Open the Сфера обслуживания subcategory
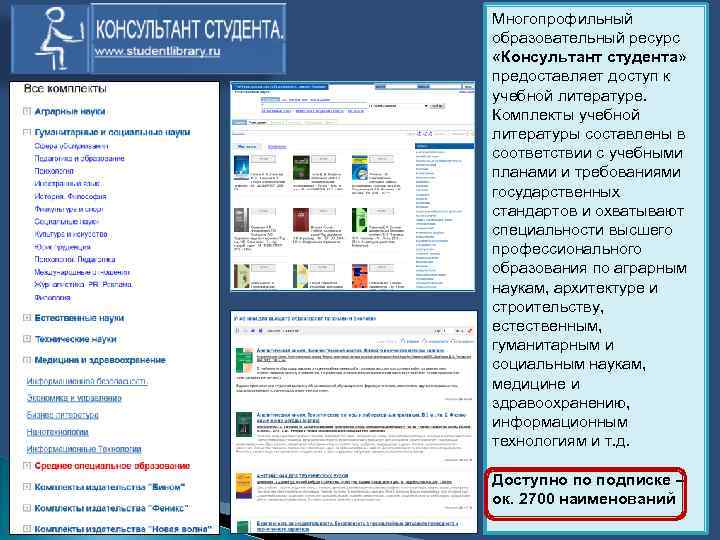The width and height of the screenshot is (720, 540). pyautogui.click(x=71, y=146)
